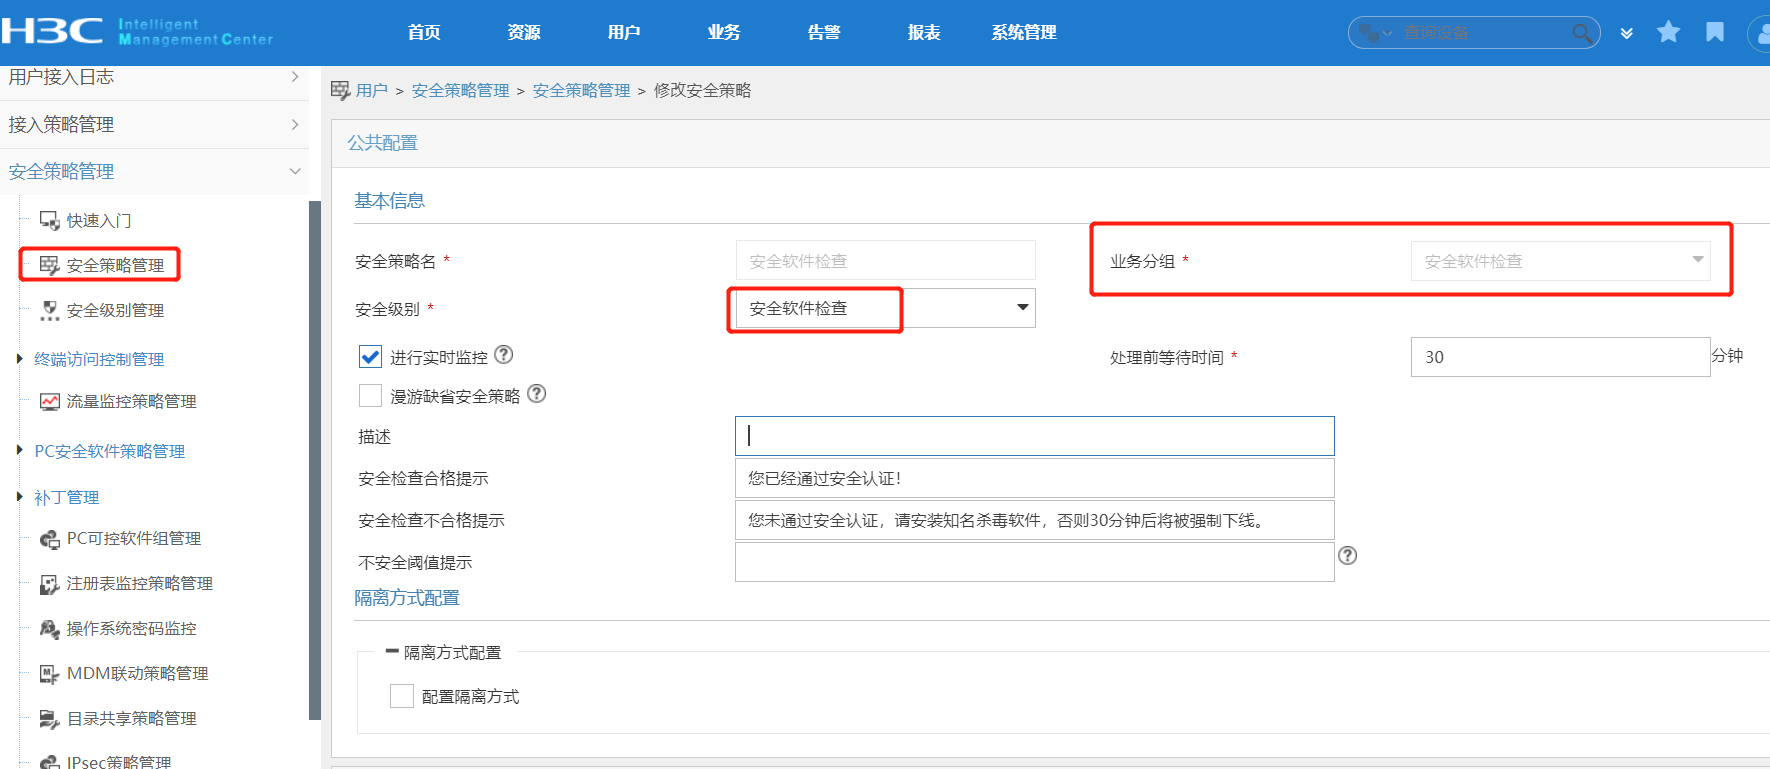Open the 告警 top menu
Viewport: 1770px width, 769px height.
click(x=823, y=32)
